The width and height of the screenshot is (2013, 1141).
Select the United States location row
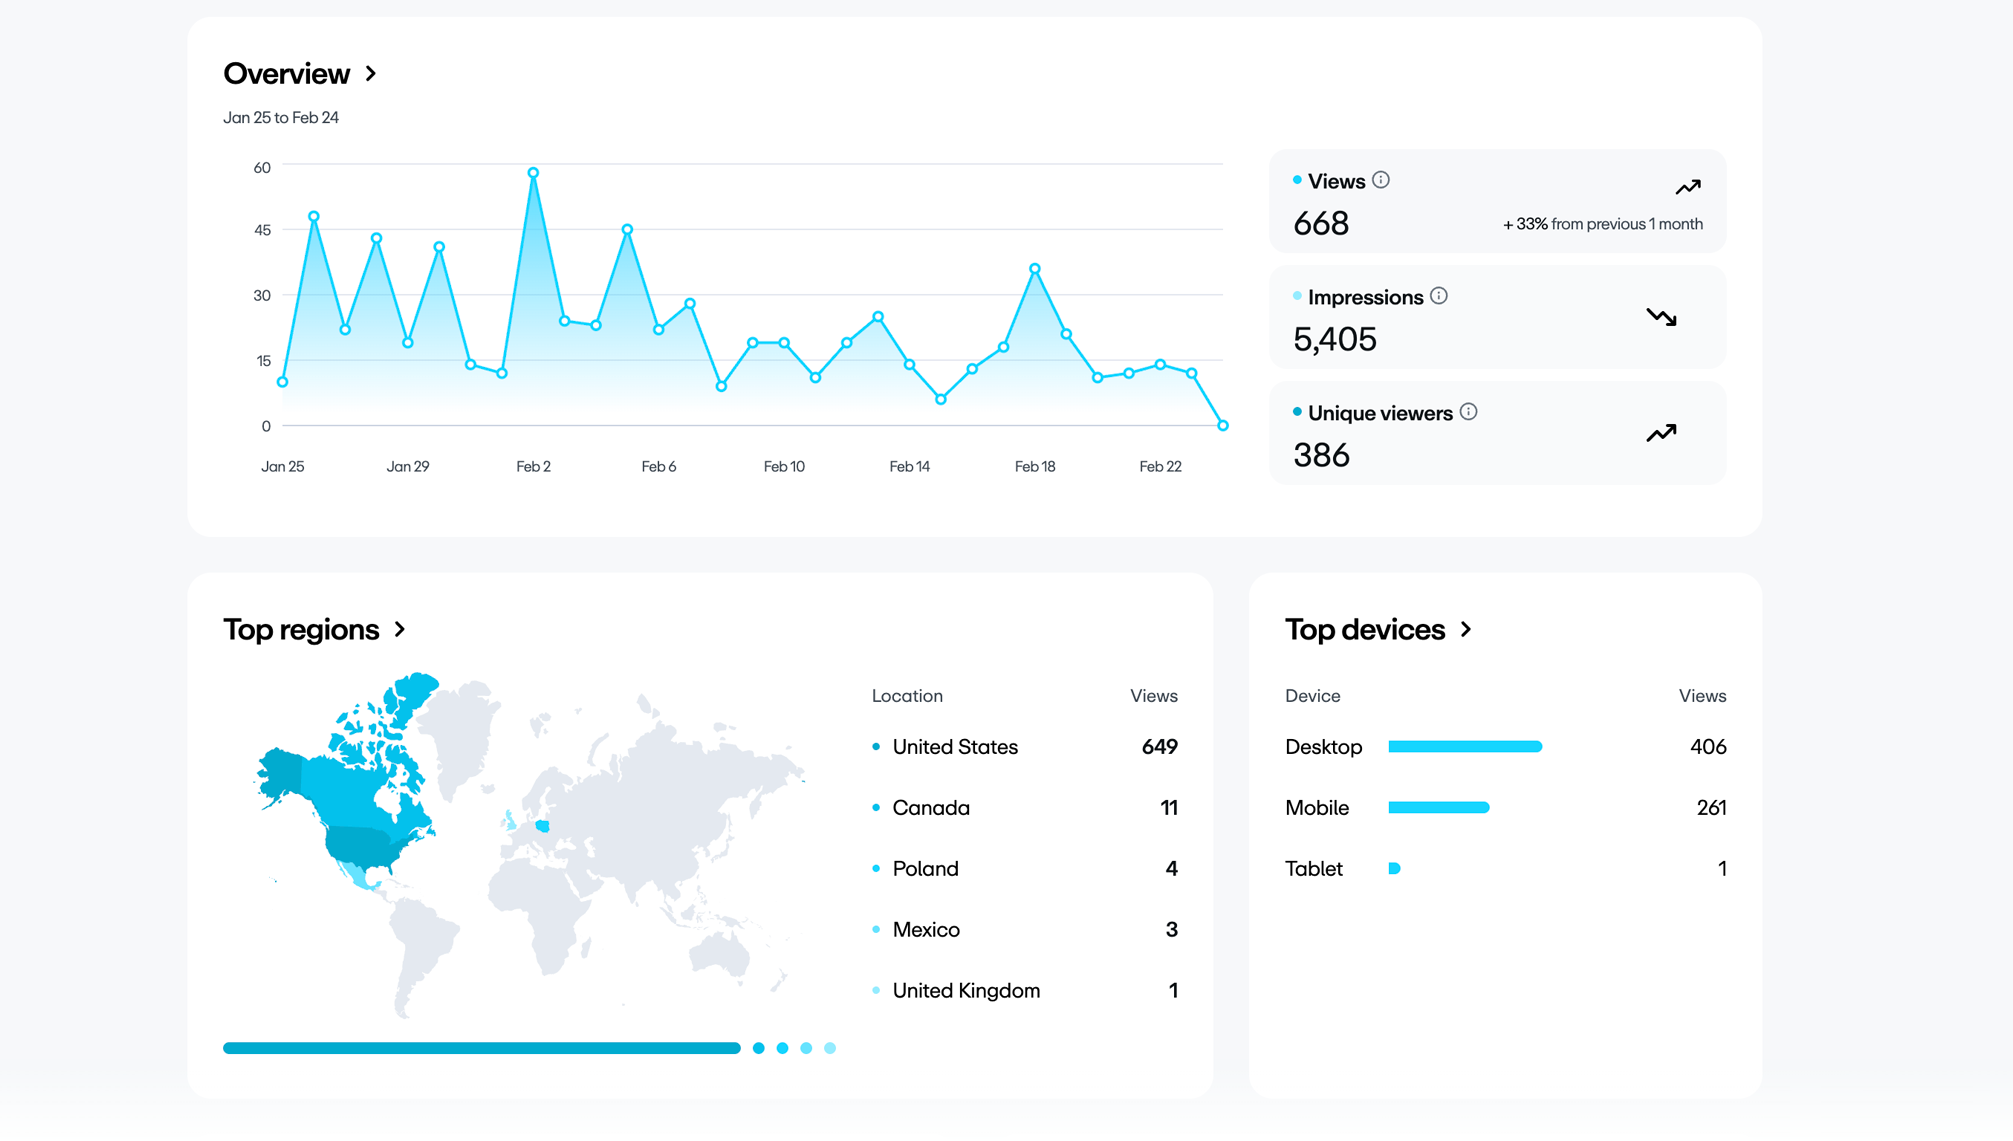(1024, 747)
